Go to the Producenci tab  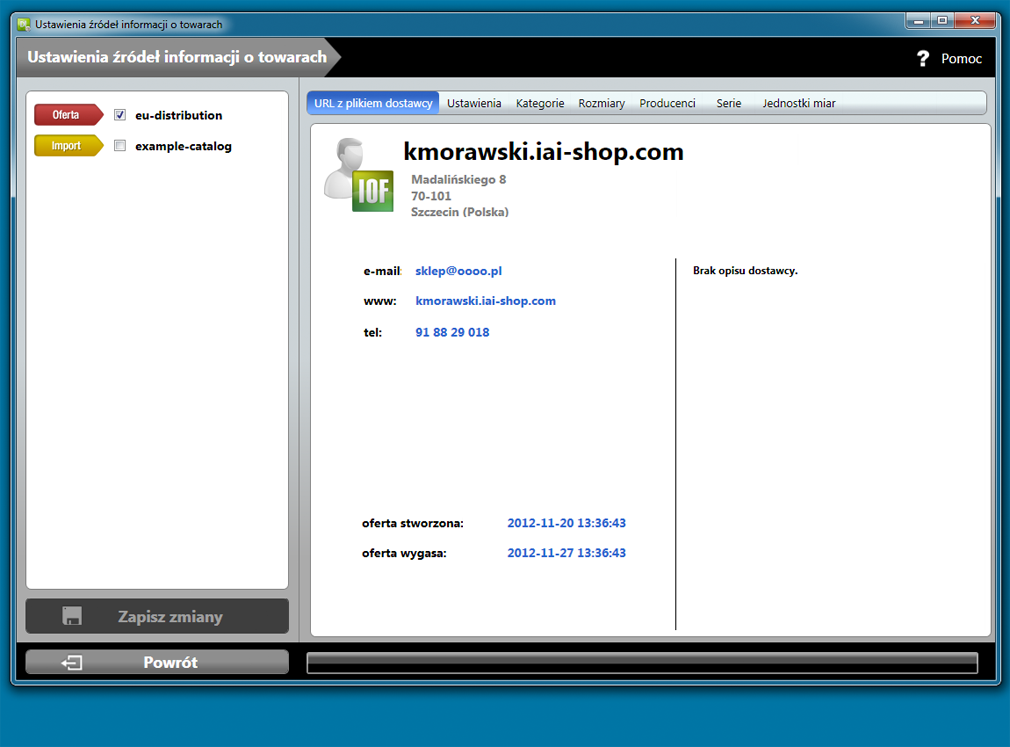click(667, 103)
